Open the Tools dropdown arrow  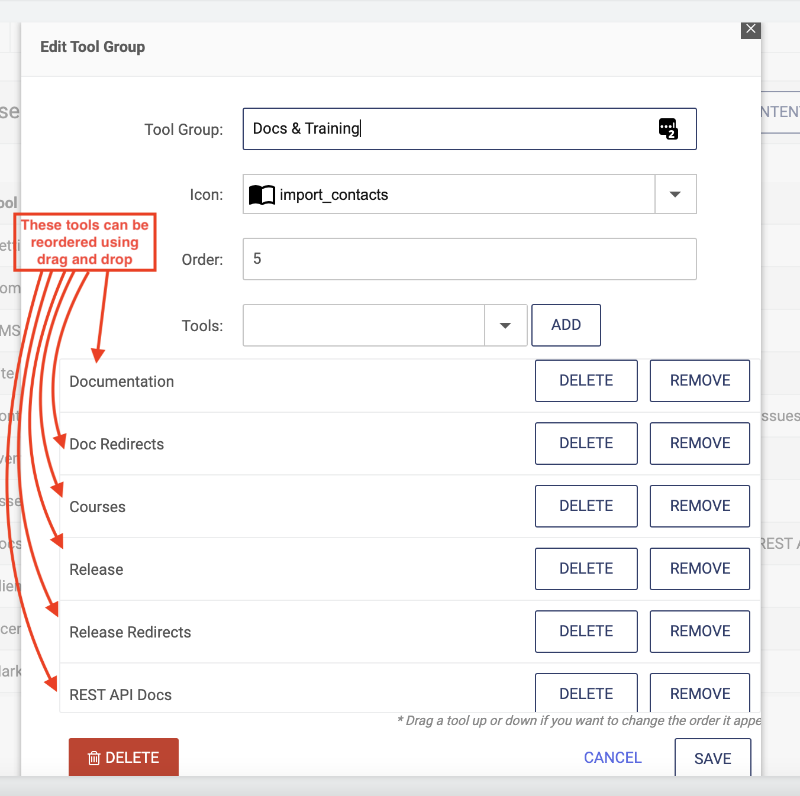[x=506, y=325]
